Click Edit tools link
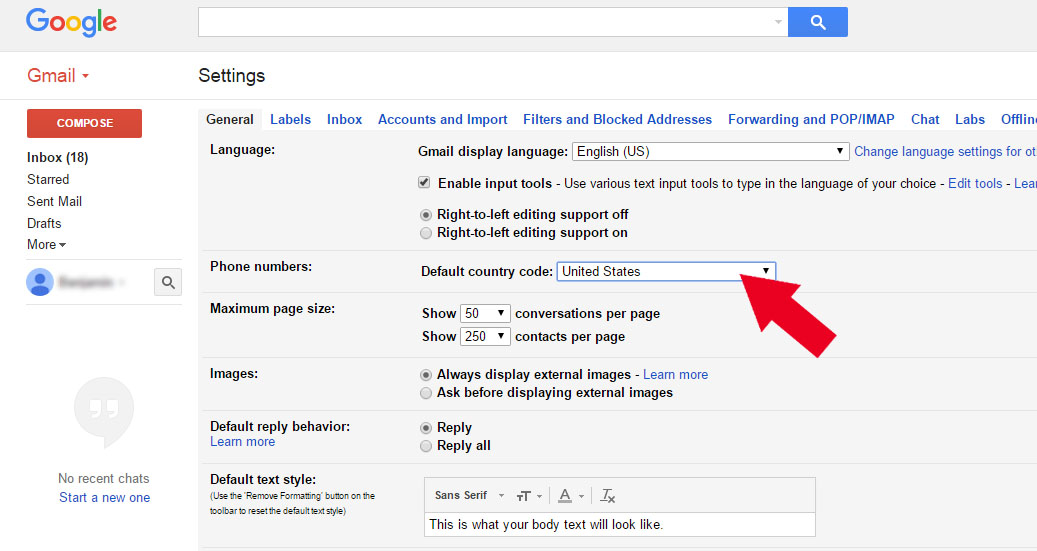1037x551 pixels. point(975,183)
